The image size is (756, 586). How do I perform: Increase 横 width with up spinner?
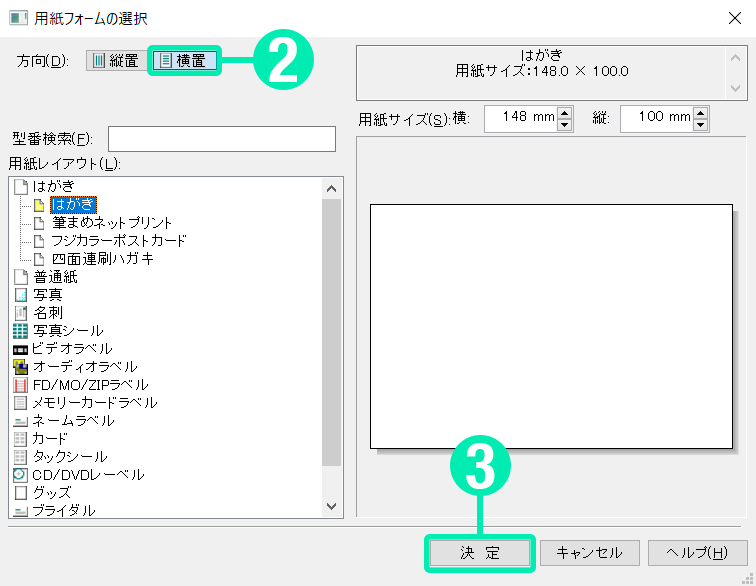[x=565, y=113]
